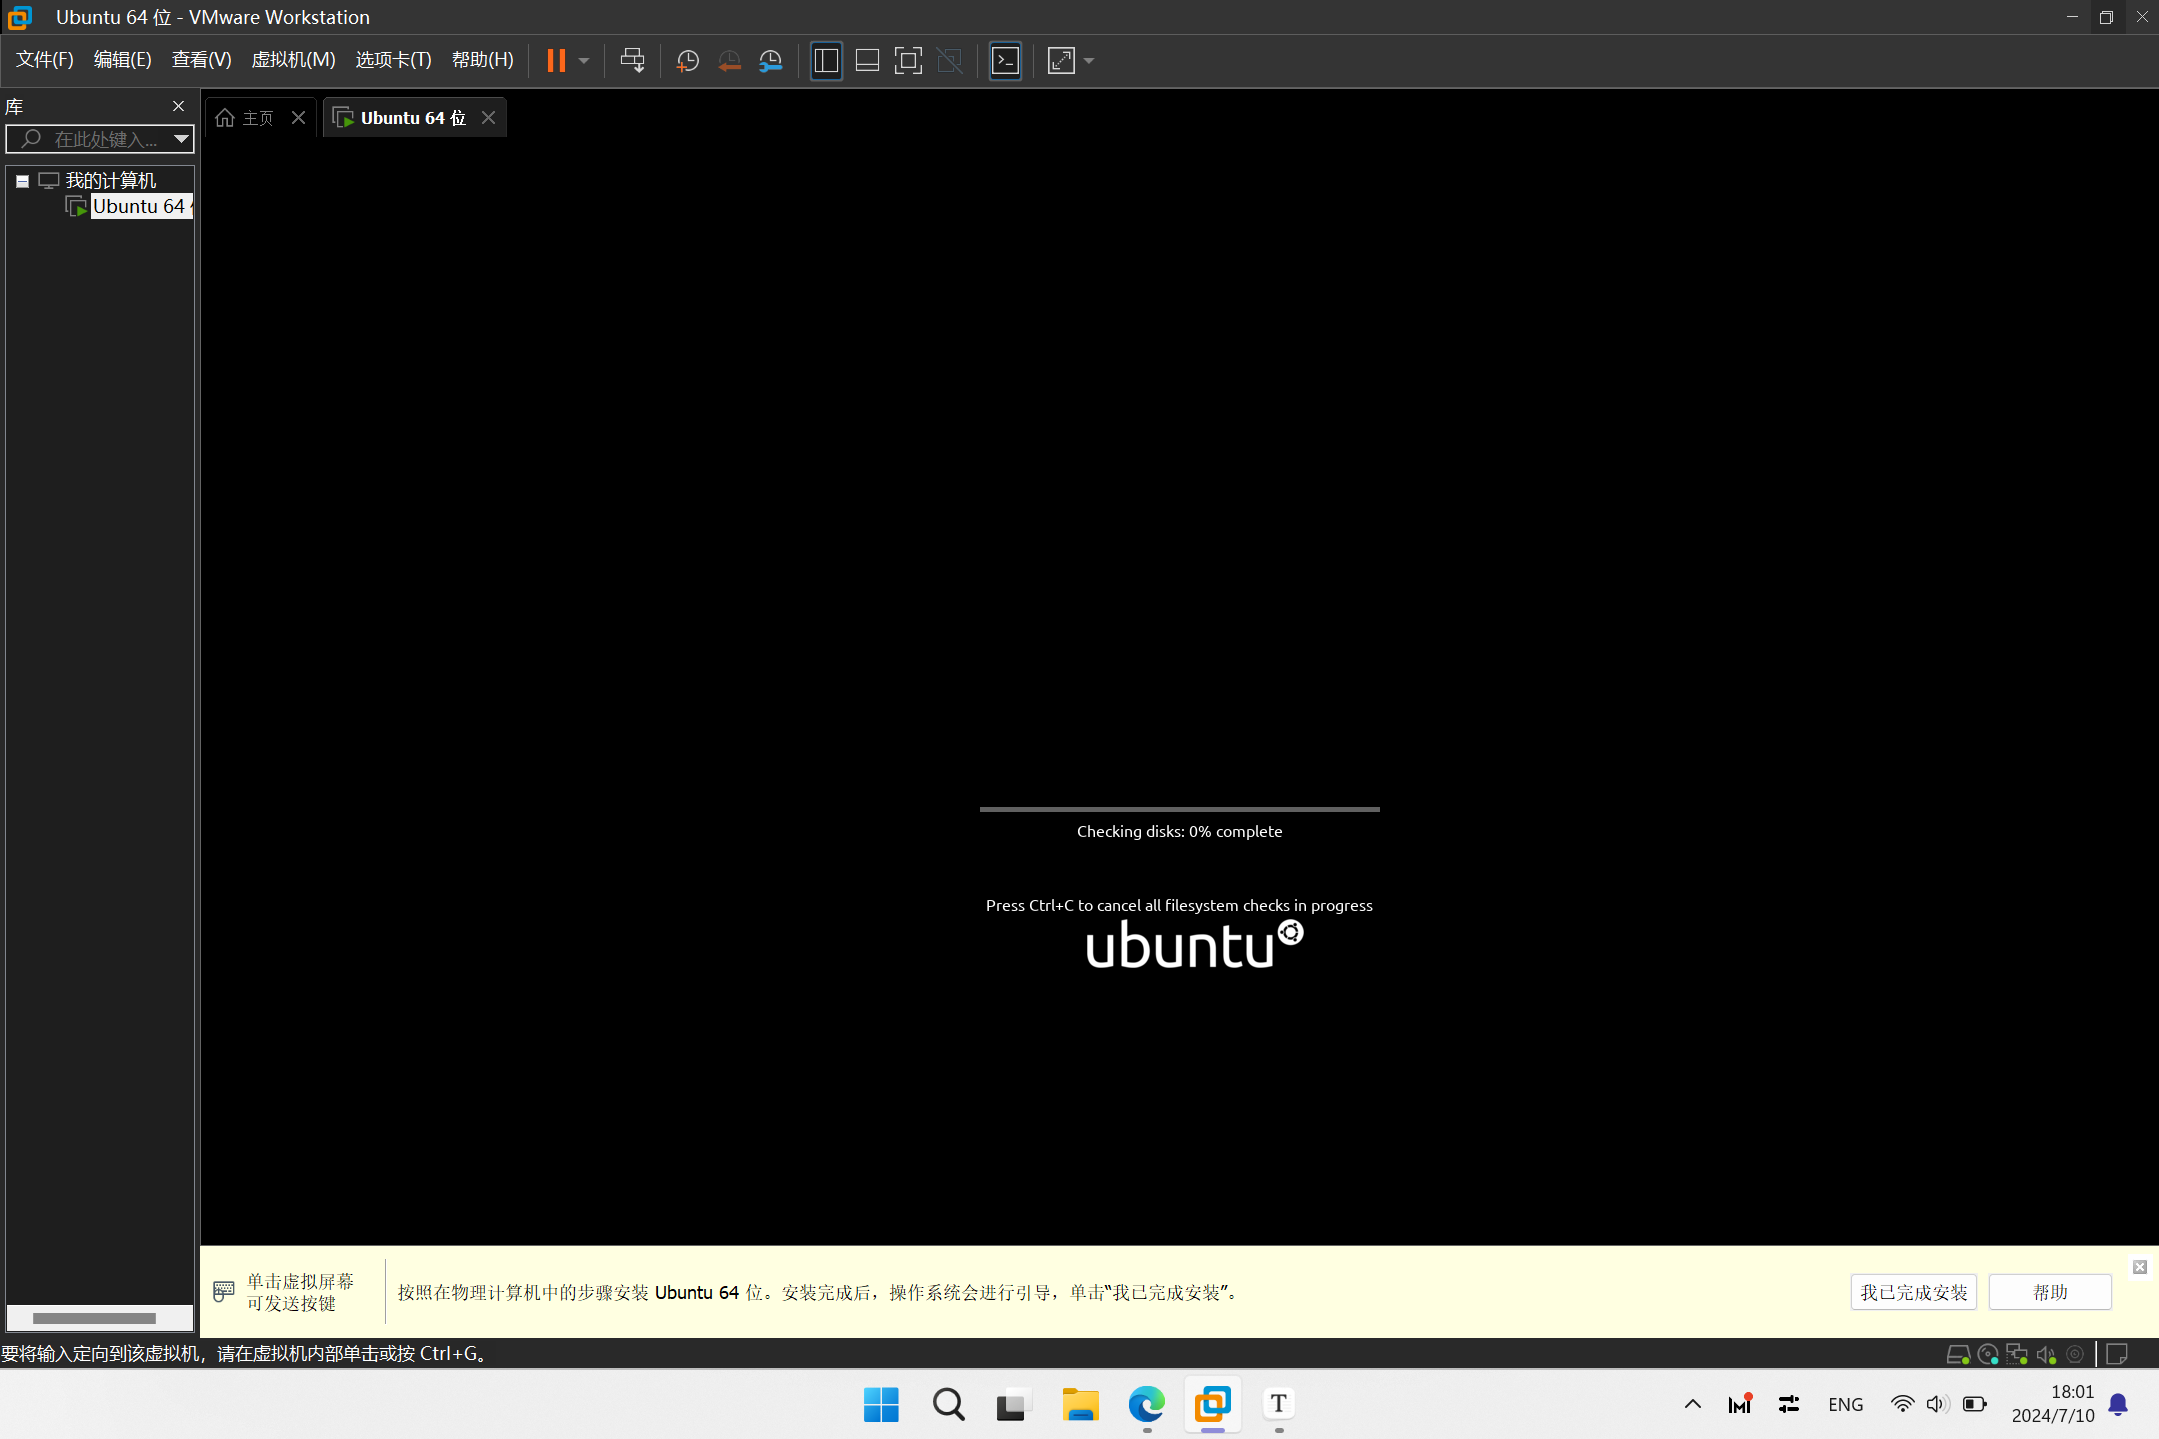The height and width of the screenshot is (1439, 2159).
Task: Open File Explorer from taskbar
Action: (x=1080, y=1405)
